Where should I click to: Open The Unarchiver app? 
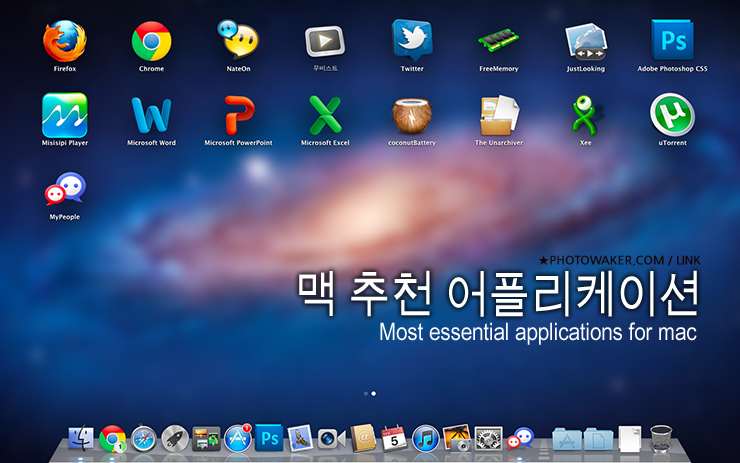pyautogui.click(x=499, y=115)
